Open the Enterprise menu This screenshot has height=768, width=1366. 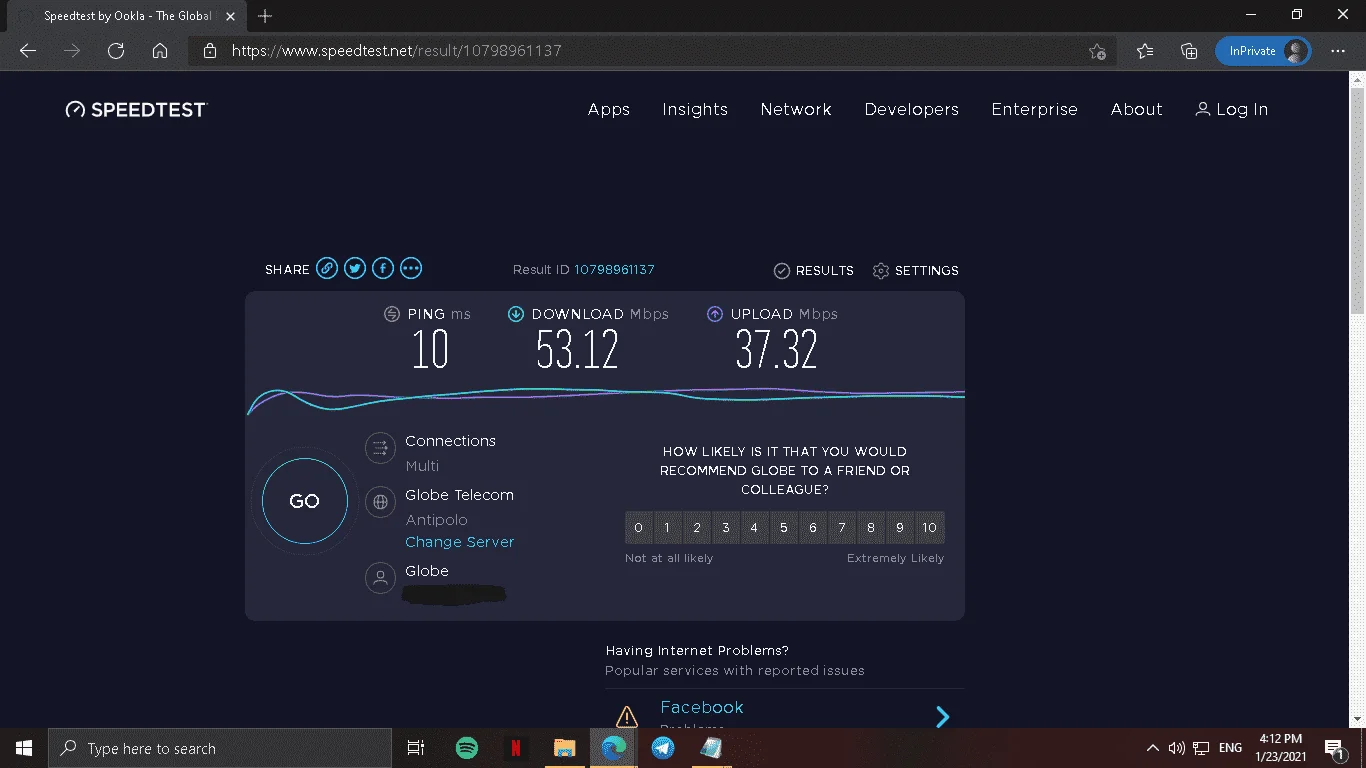[x=1035, y=110]
